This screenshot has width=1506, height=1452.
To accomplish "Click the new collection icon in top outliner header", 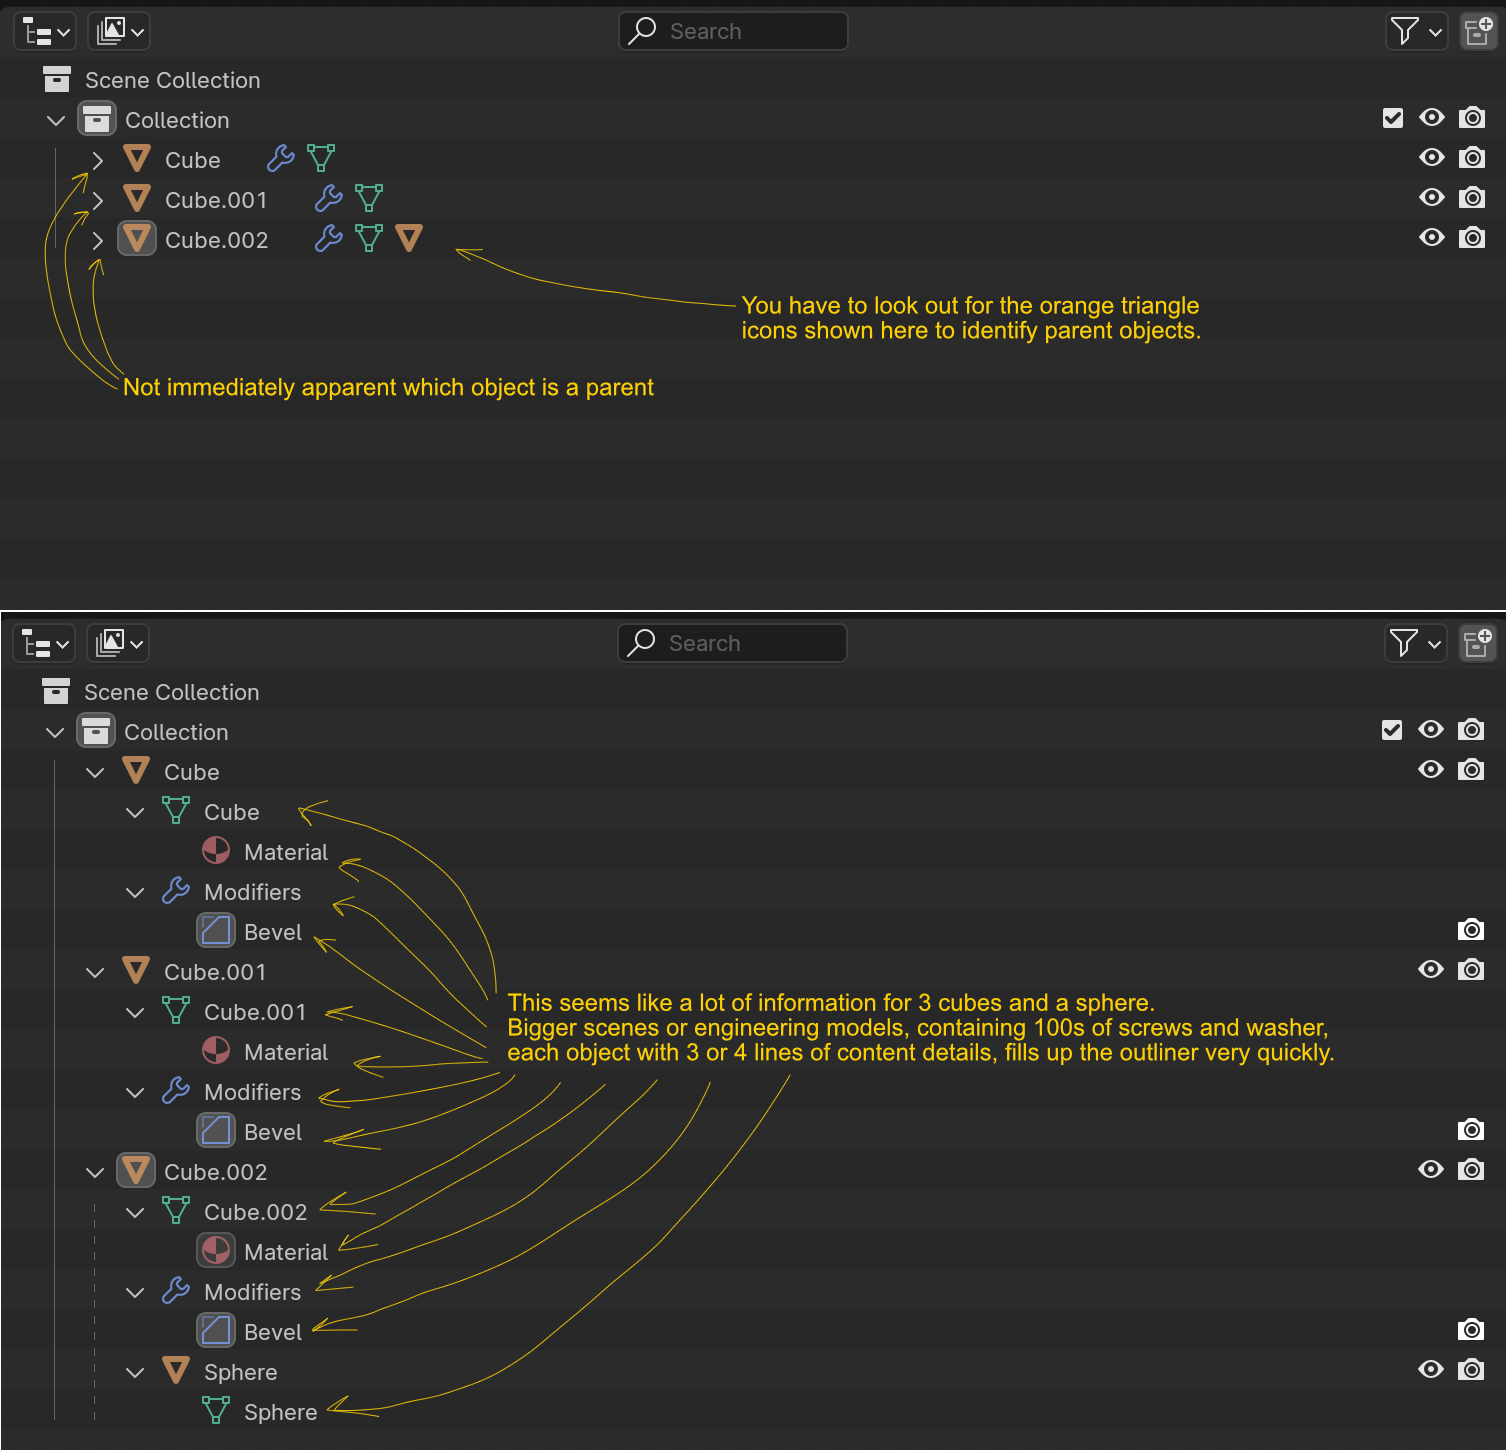I will [x=1478, y=31].
